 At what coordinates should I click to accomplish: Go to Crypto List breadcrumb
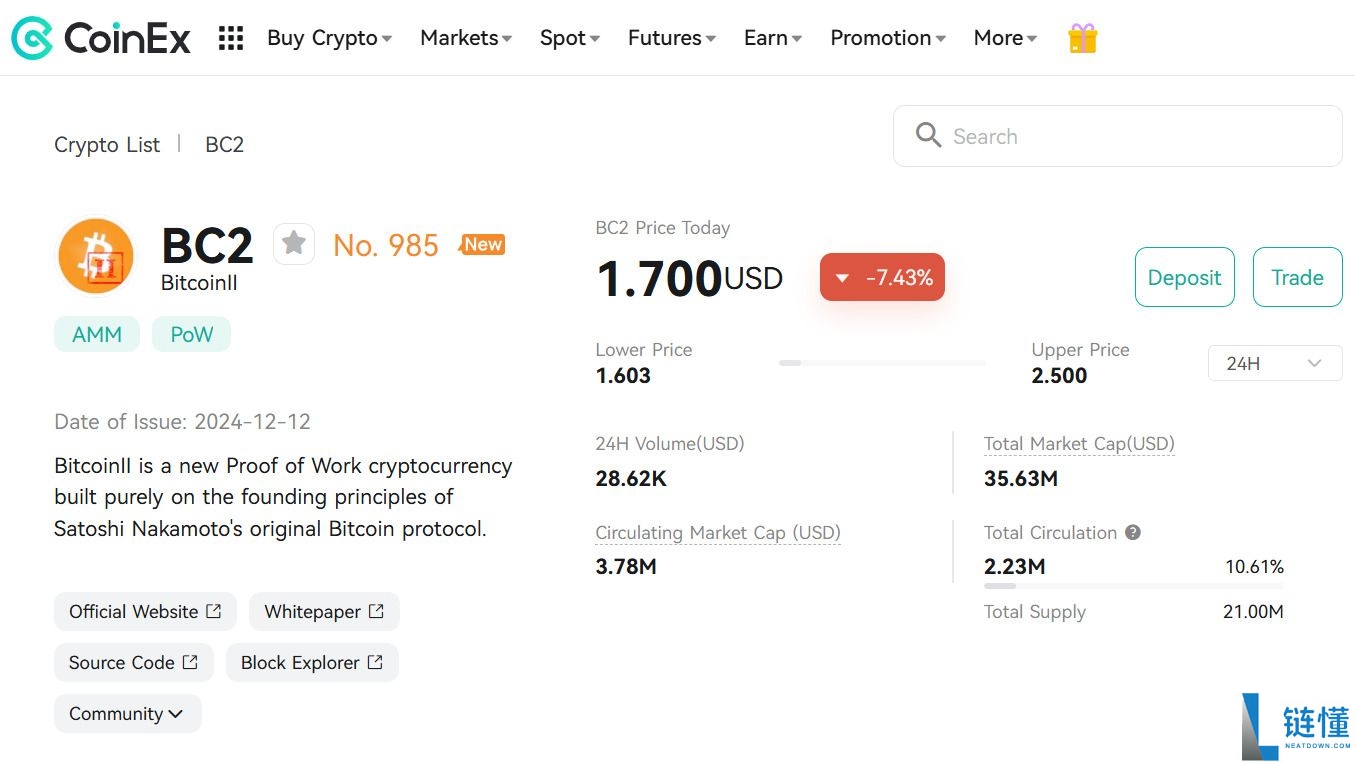[x=107, y=145]
